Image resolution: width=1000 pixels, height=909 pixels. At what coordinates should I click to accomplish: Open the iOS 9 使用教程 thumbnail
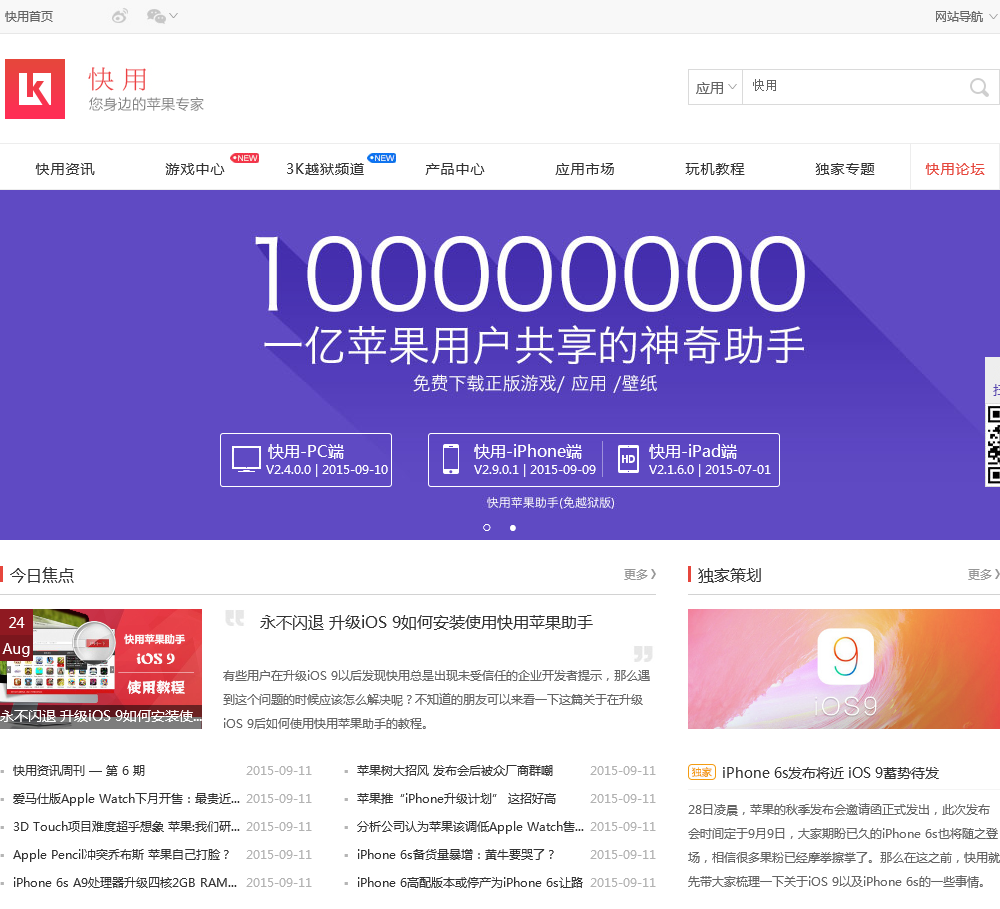(x=101, y=669)
